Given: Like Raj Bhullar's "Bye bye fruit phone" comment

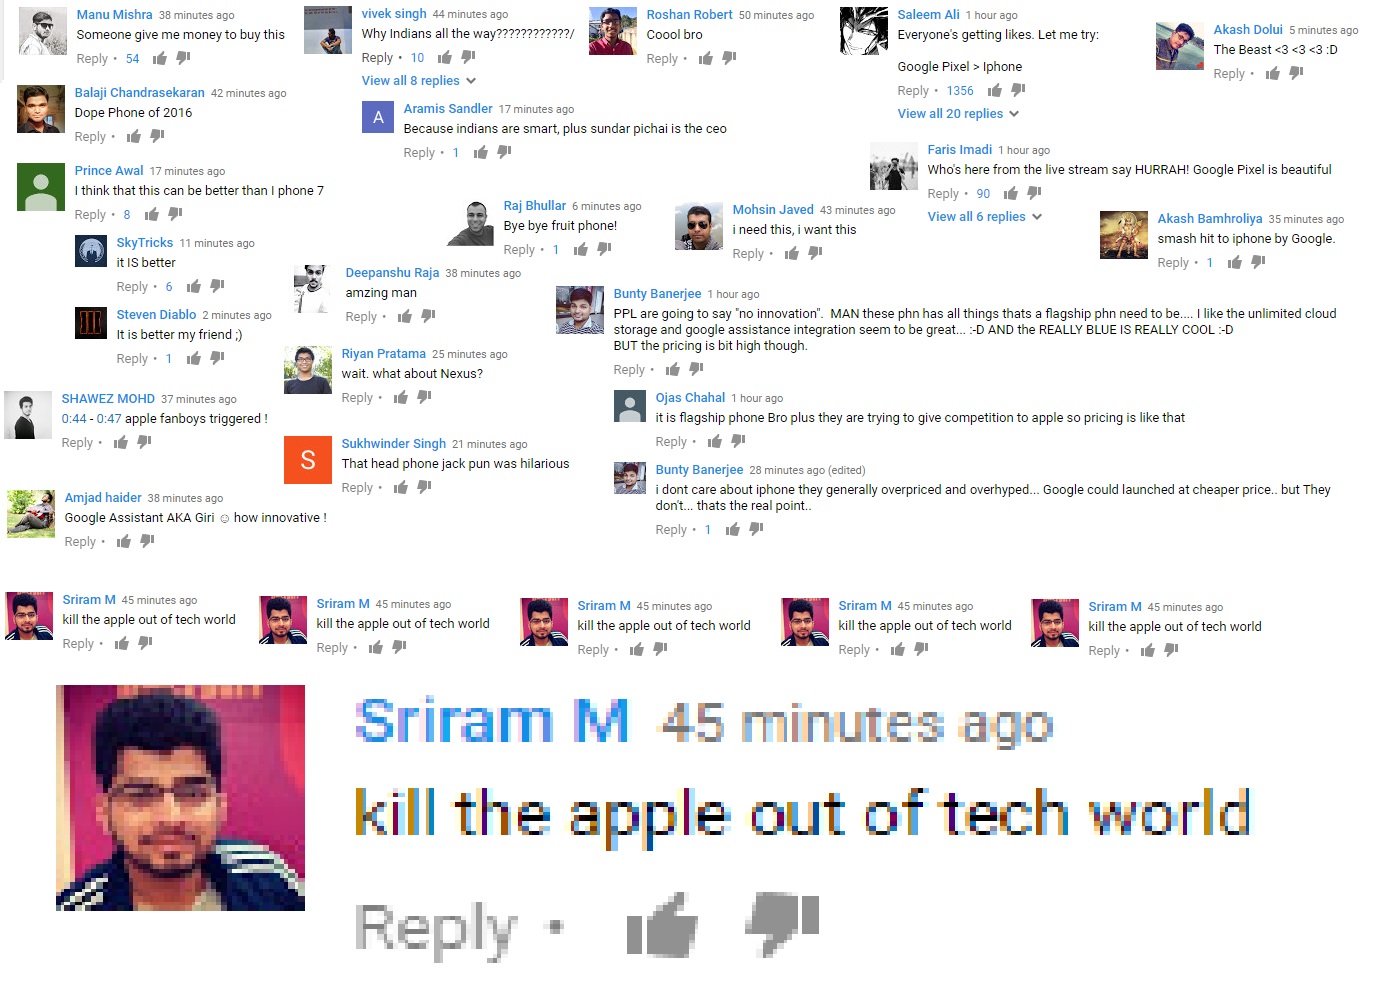Looking at the screenshot, I should click(581, 249).
